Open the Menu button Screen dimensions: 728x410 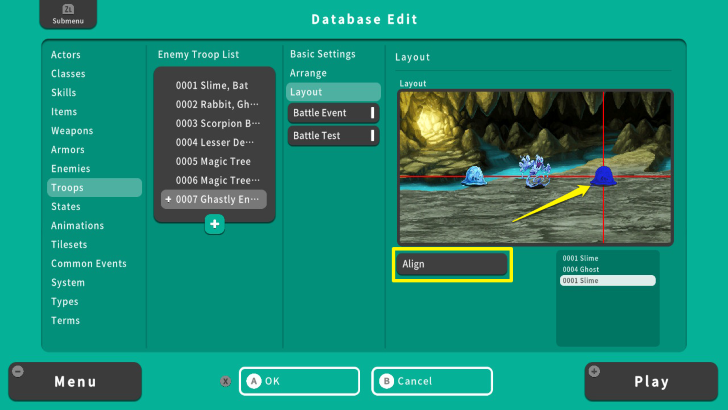click(75, 381)
